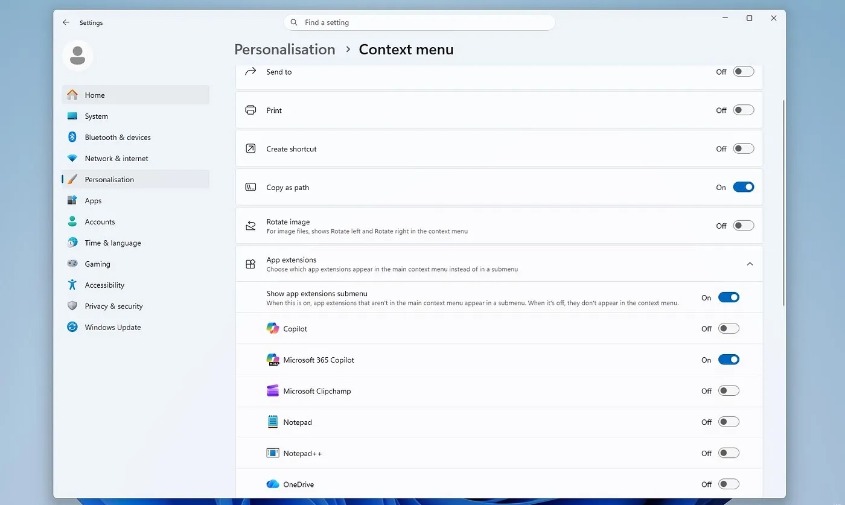Click the Home house icon in sidebar
The width and height of the screenshot is (845, 505).
click(x=72, y=95)
